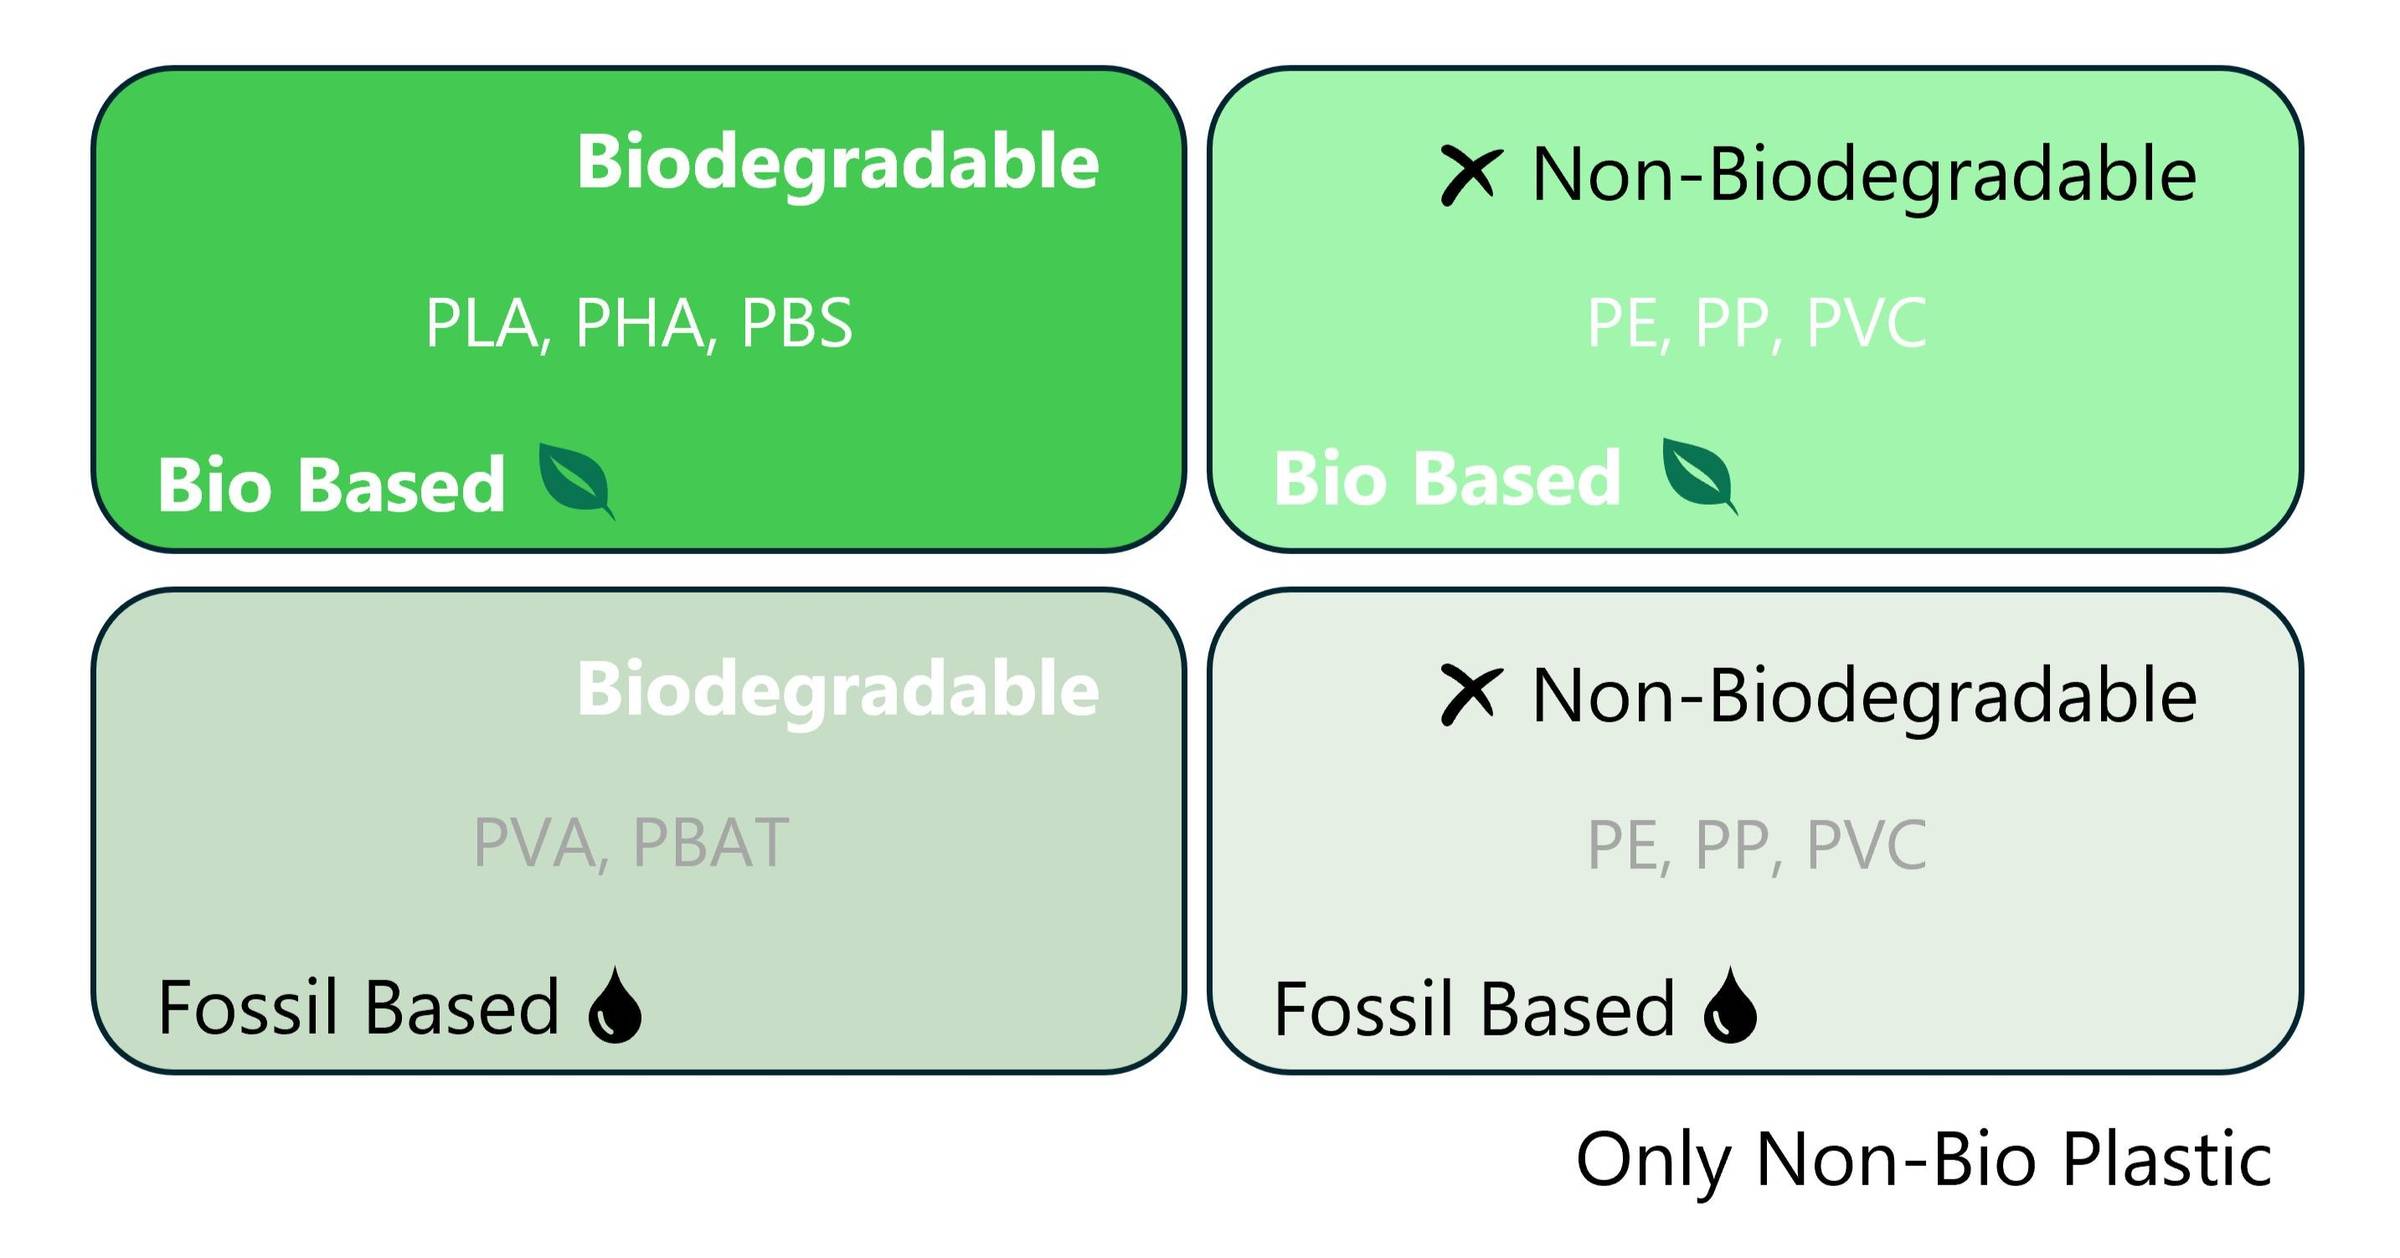
Task: Select the PVA, PBAT text
Action: 631,843
